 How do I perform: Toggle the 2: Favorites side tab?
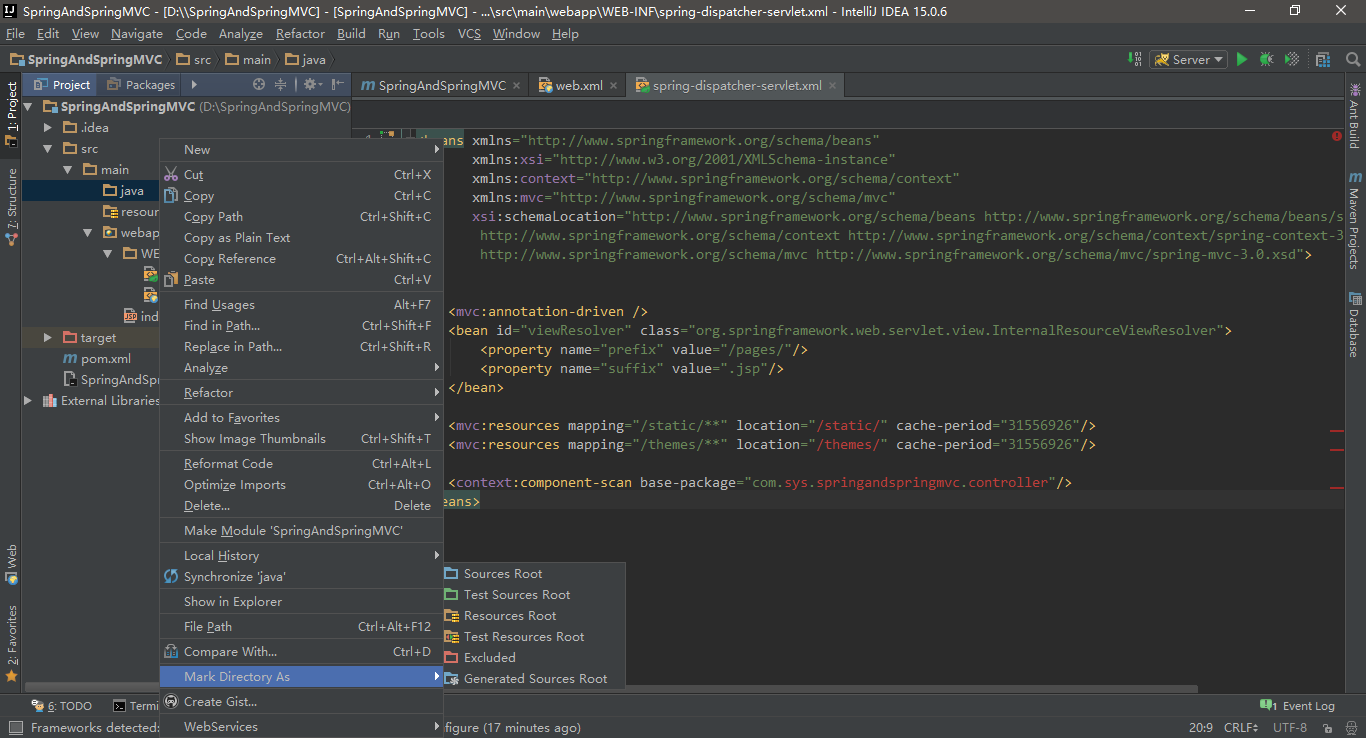(x=11, y=643)
